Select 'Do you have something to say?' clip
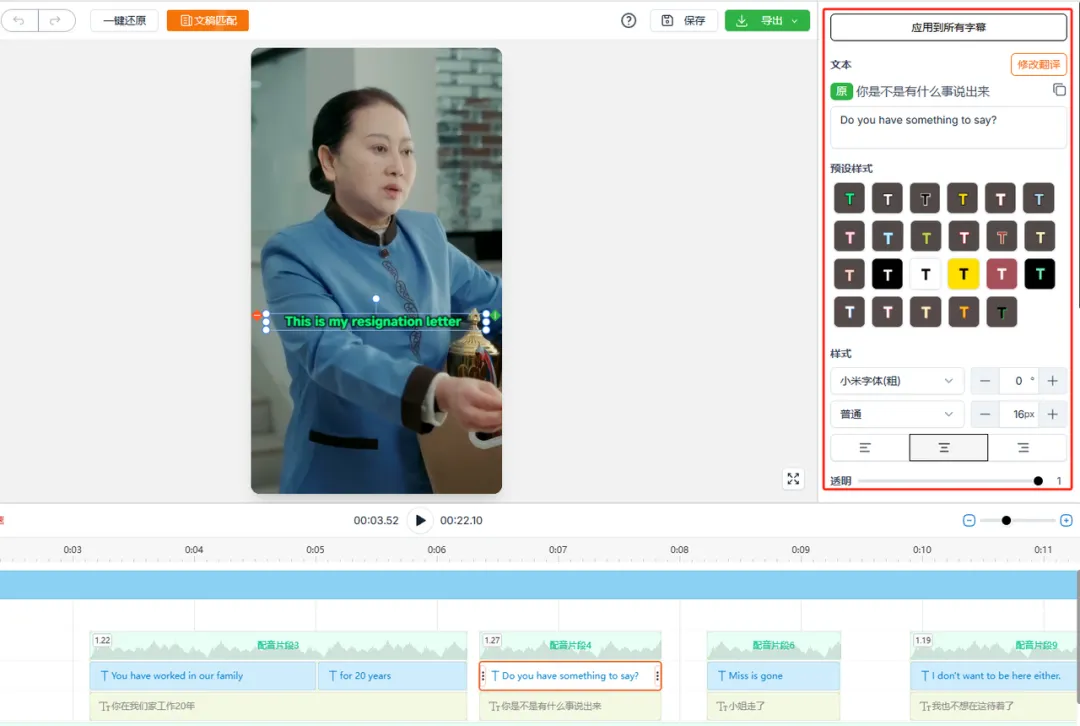The height and width of the screenshot is (726, 1080). 570,676
